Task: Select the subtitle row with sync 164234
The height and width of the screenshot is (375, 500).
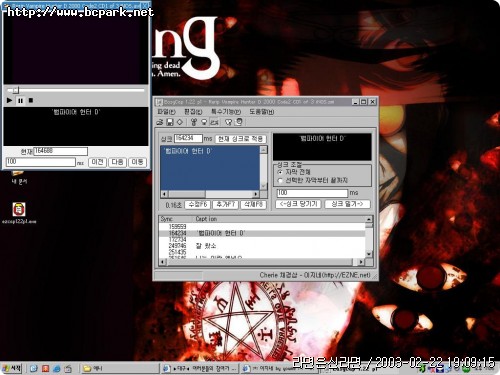Action: [x=262, y=233]
